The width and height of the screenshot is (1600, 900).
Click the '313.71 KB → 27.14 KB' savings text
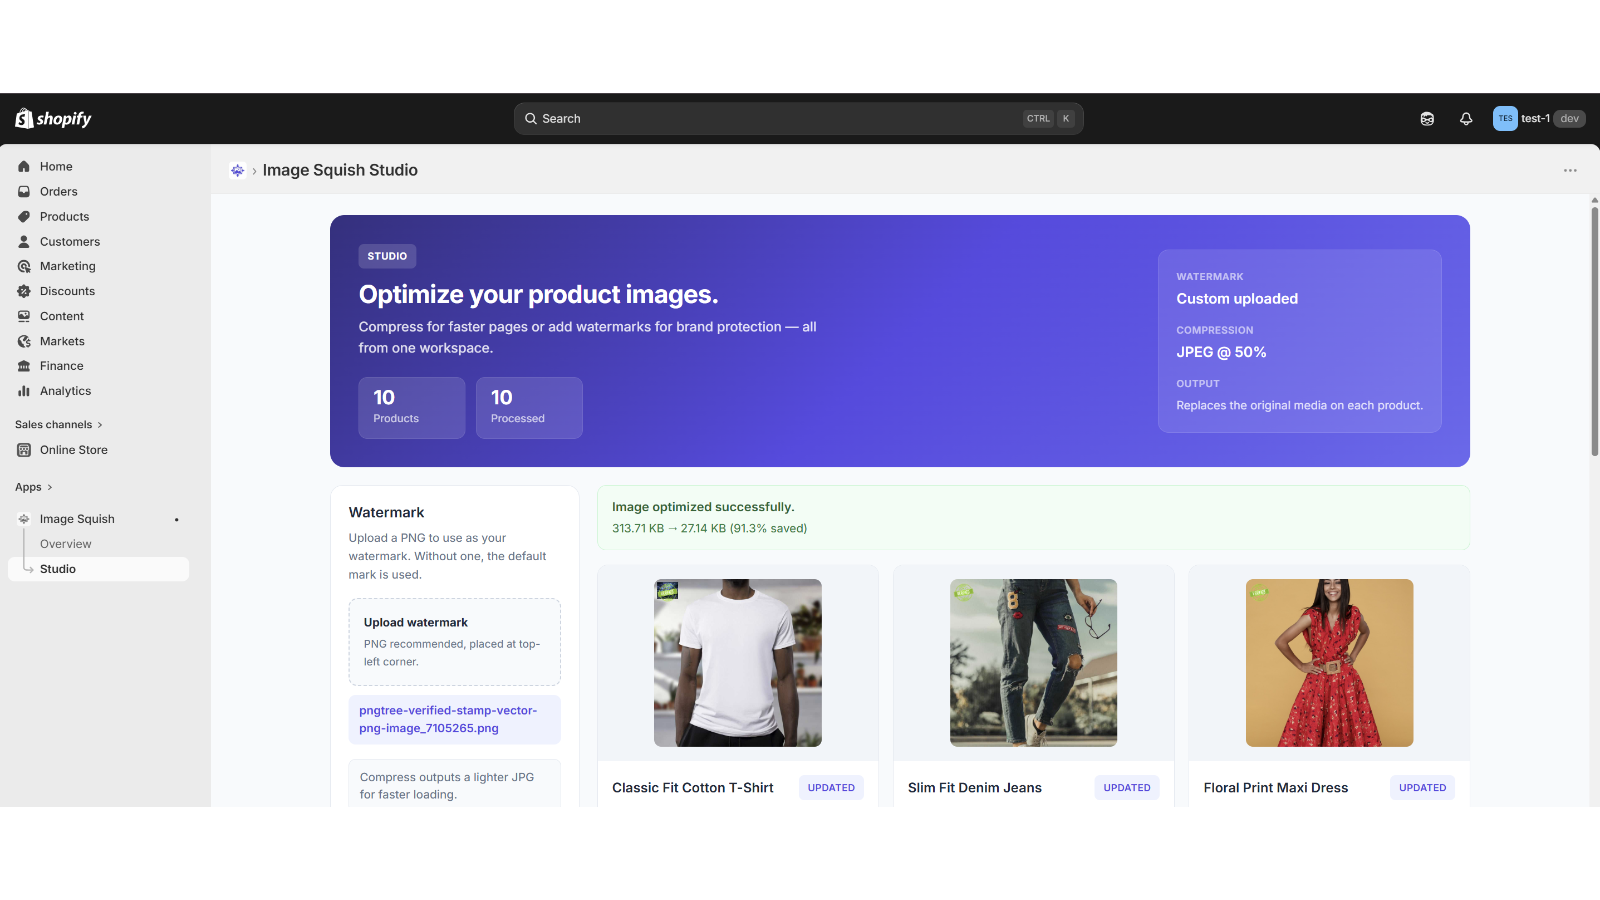point(709,529)
